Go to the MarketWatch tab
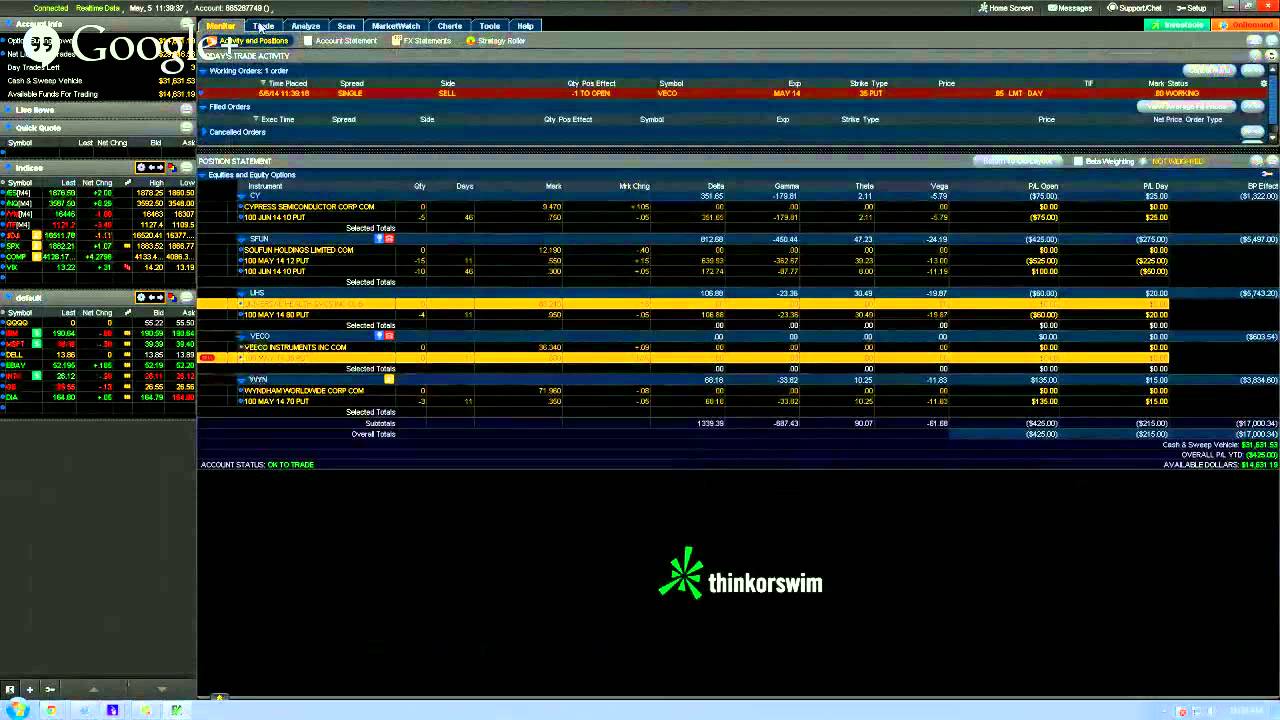The width and height of the screenshot is (1280, 720). (x=396, y=26)
